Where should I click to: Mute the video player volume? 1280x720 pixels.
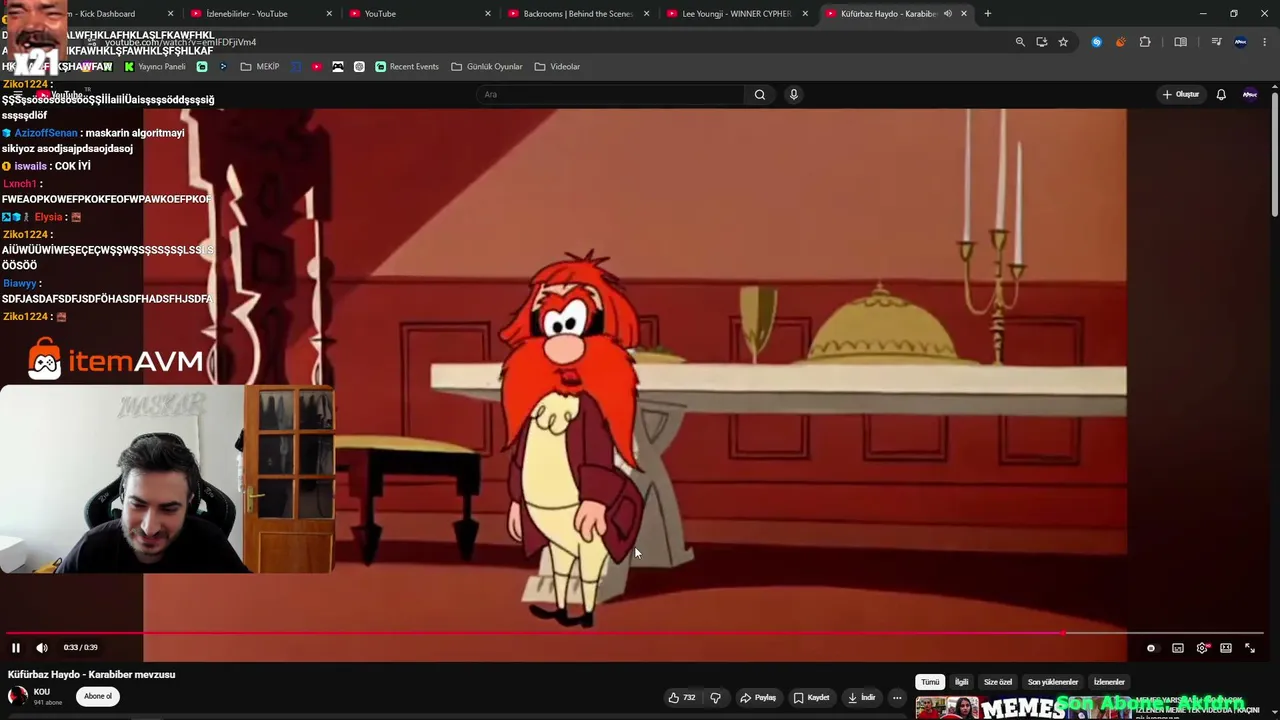[x=42, y=648]
